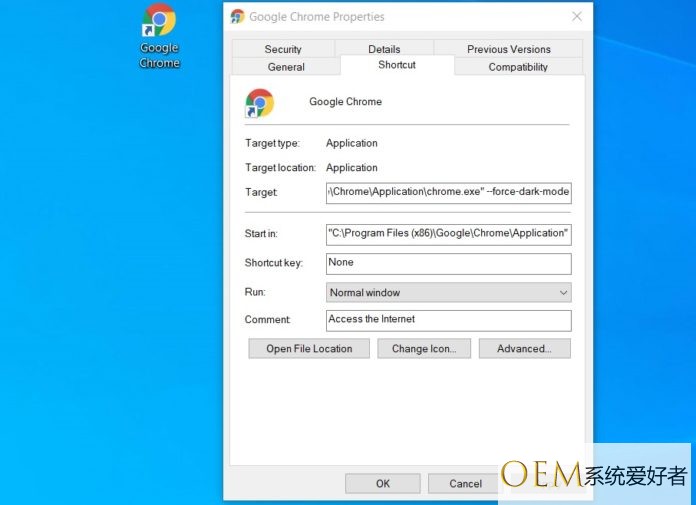Click the Change Icon button
This screenshot has height=505, width=696.
pos(424,348)
